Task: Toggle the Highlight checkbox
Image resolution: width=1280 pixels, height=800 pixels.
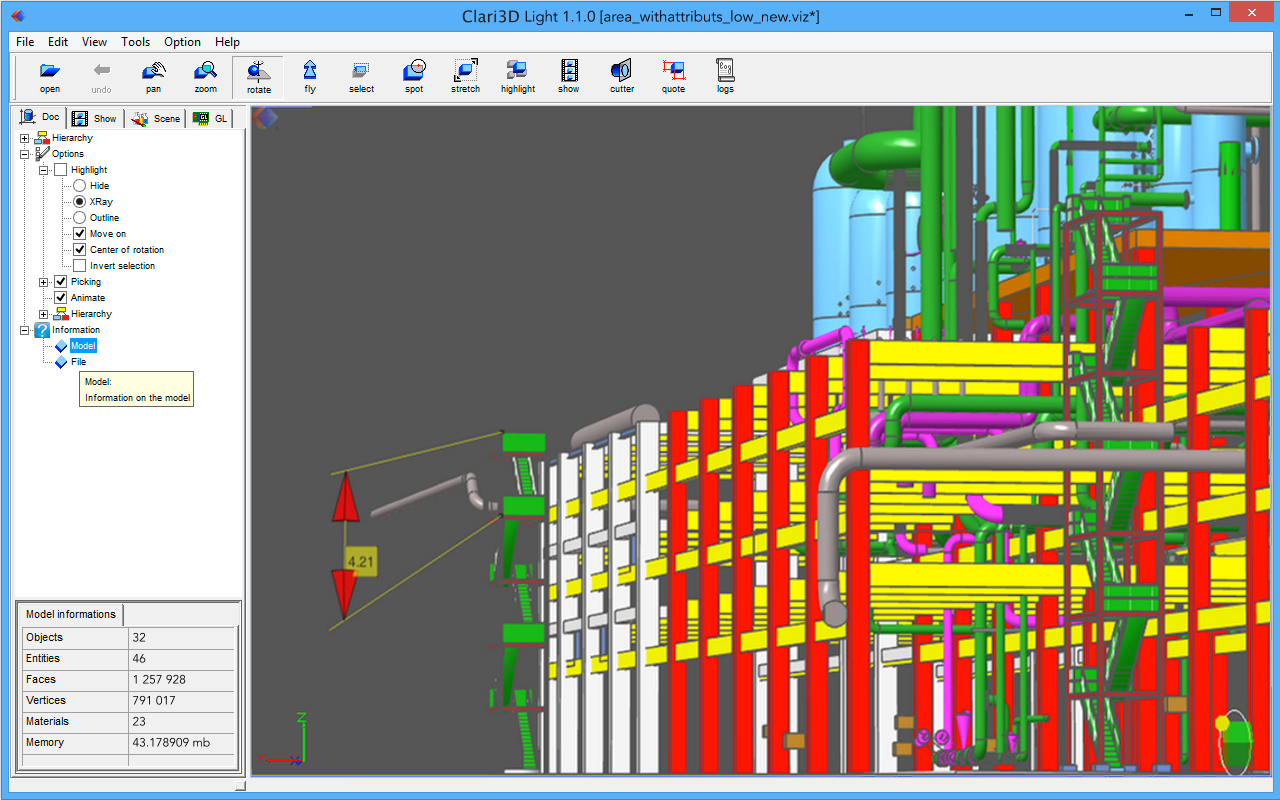Action: click(61, 170)
